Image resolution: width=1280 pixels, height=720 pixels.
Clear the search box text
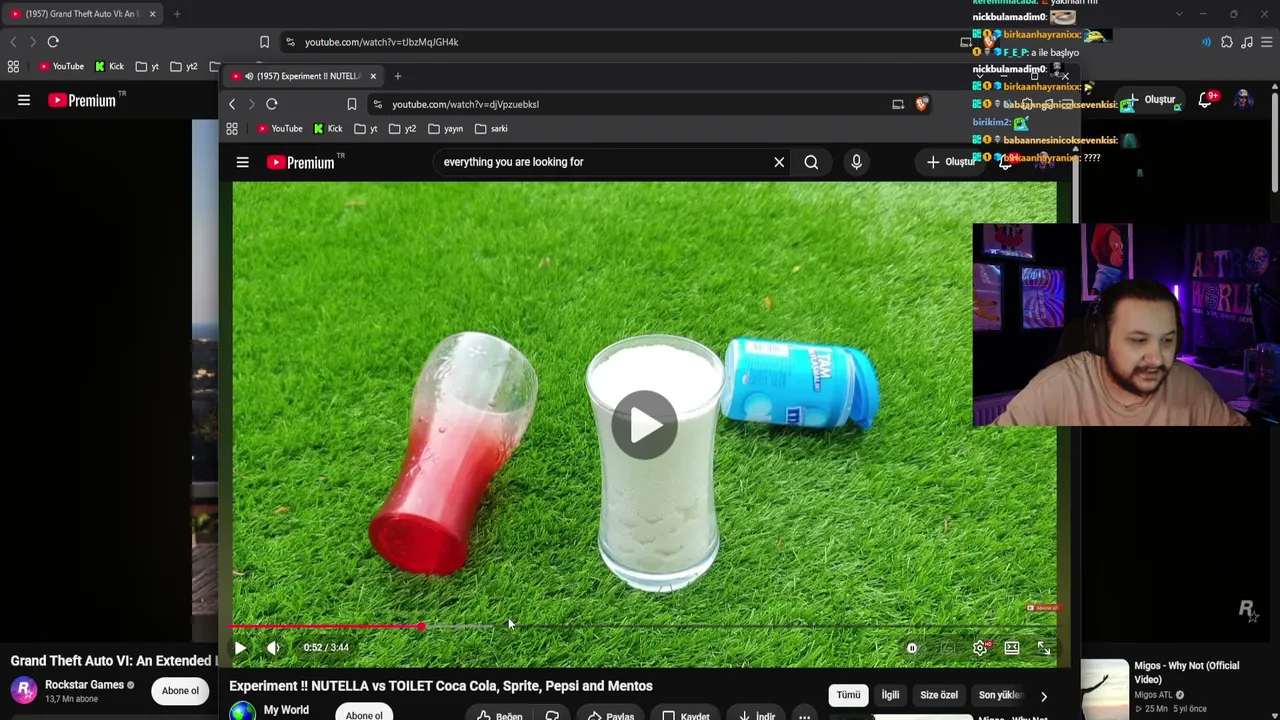coord(779,162)
